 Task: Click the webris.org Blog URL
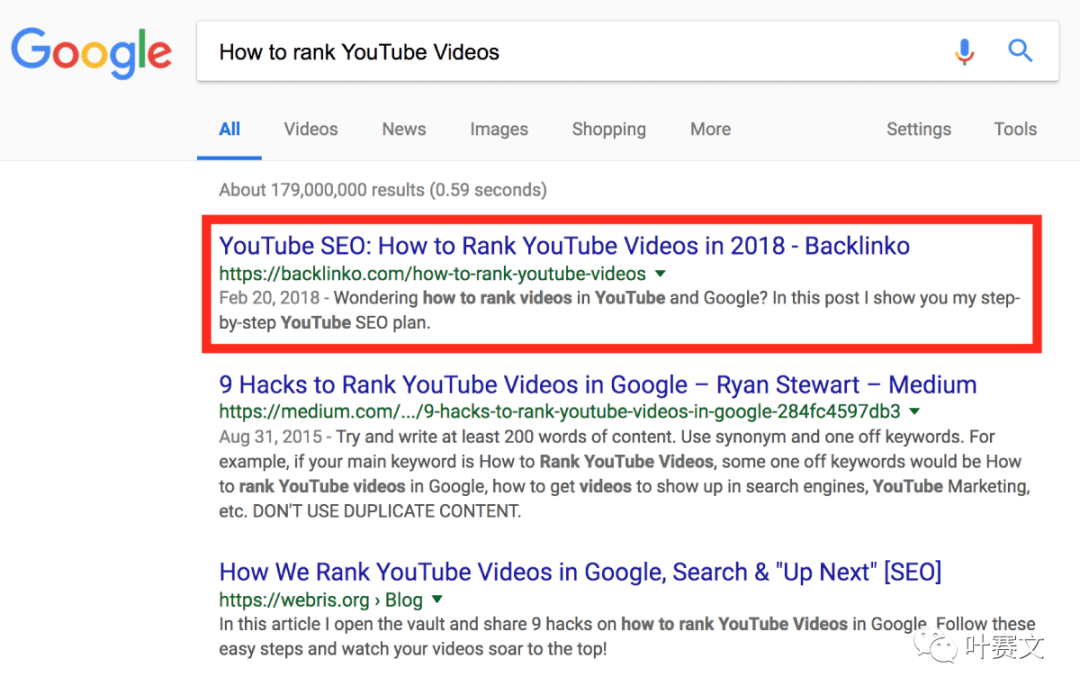[321, 600]
